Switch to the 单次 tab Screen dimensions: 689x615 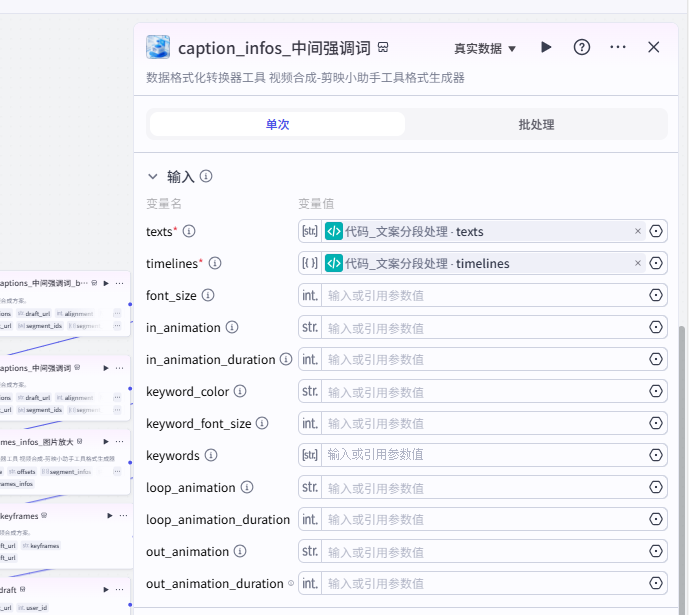tap(277, 124)
